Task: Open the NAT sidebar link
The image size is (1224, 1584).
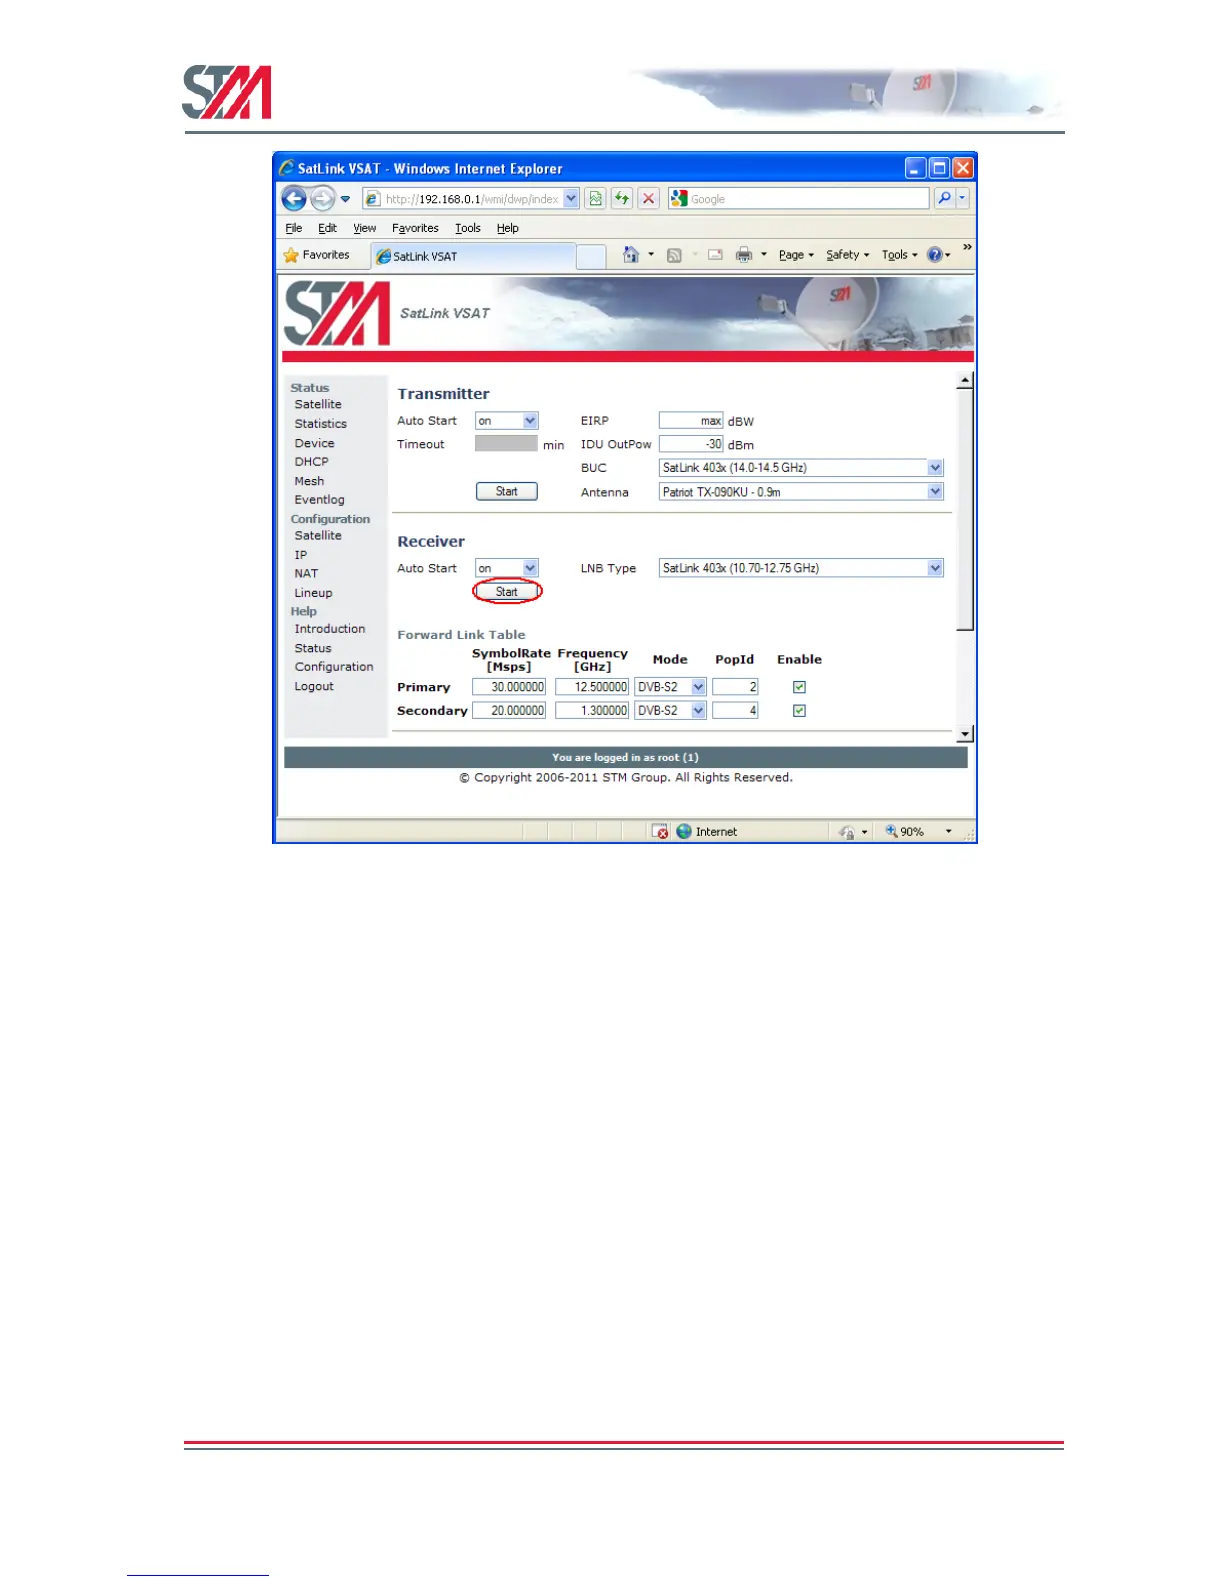Action: (x=306, y=573)
